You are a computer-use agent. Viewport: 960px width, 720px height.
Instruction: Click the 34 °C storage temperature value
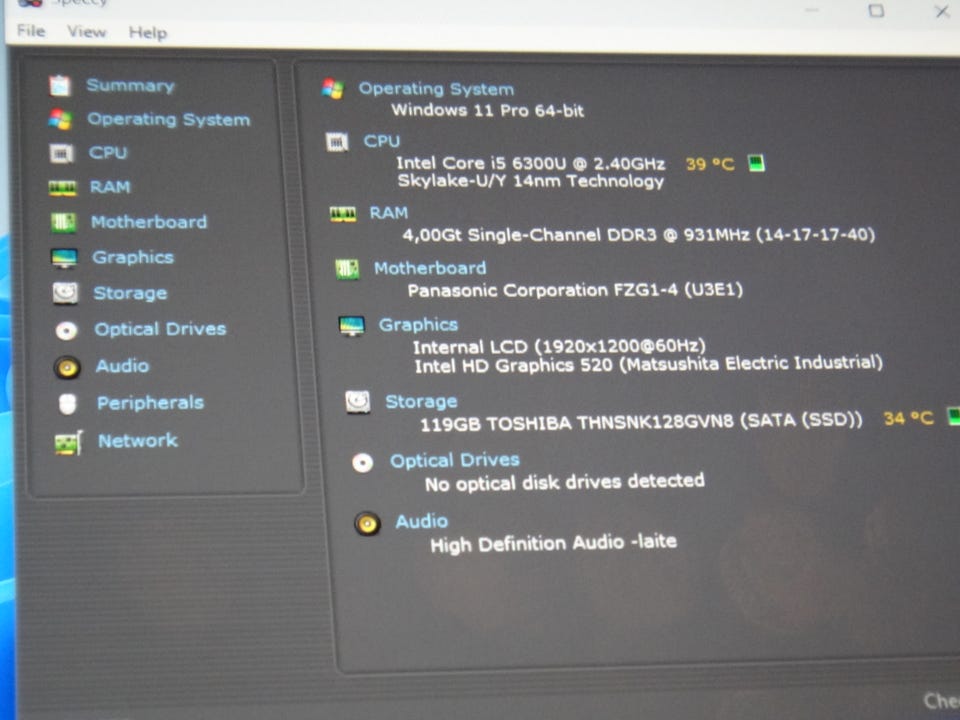pyautogui.click(x=909, y=418)
